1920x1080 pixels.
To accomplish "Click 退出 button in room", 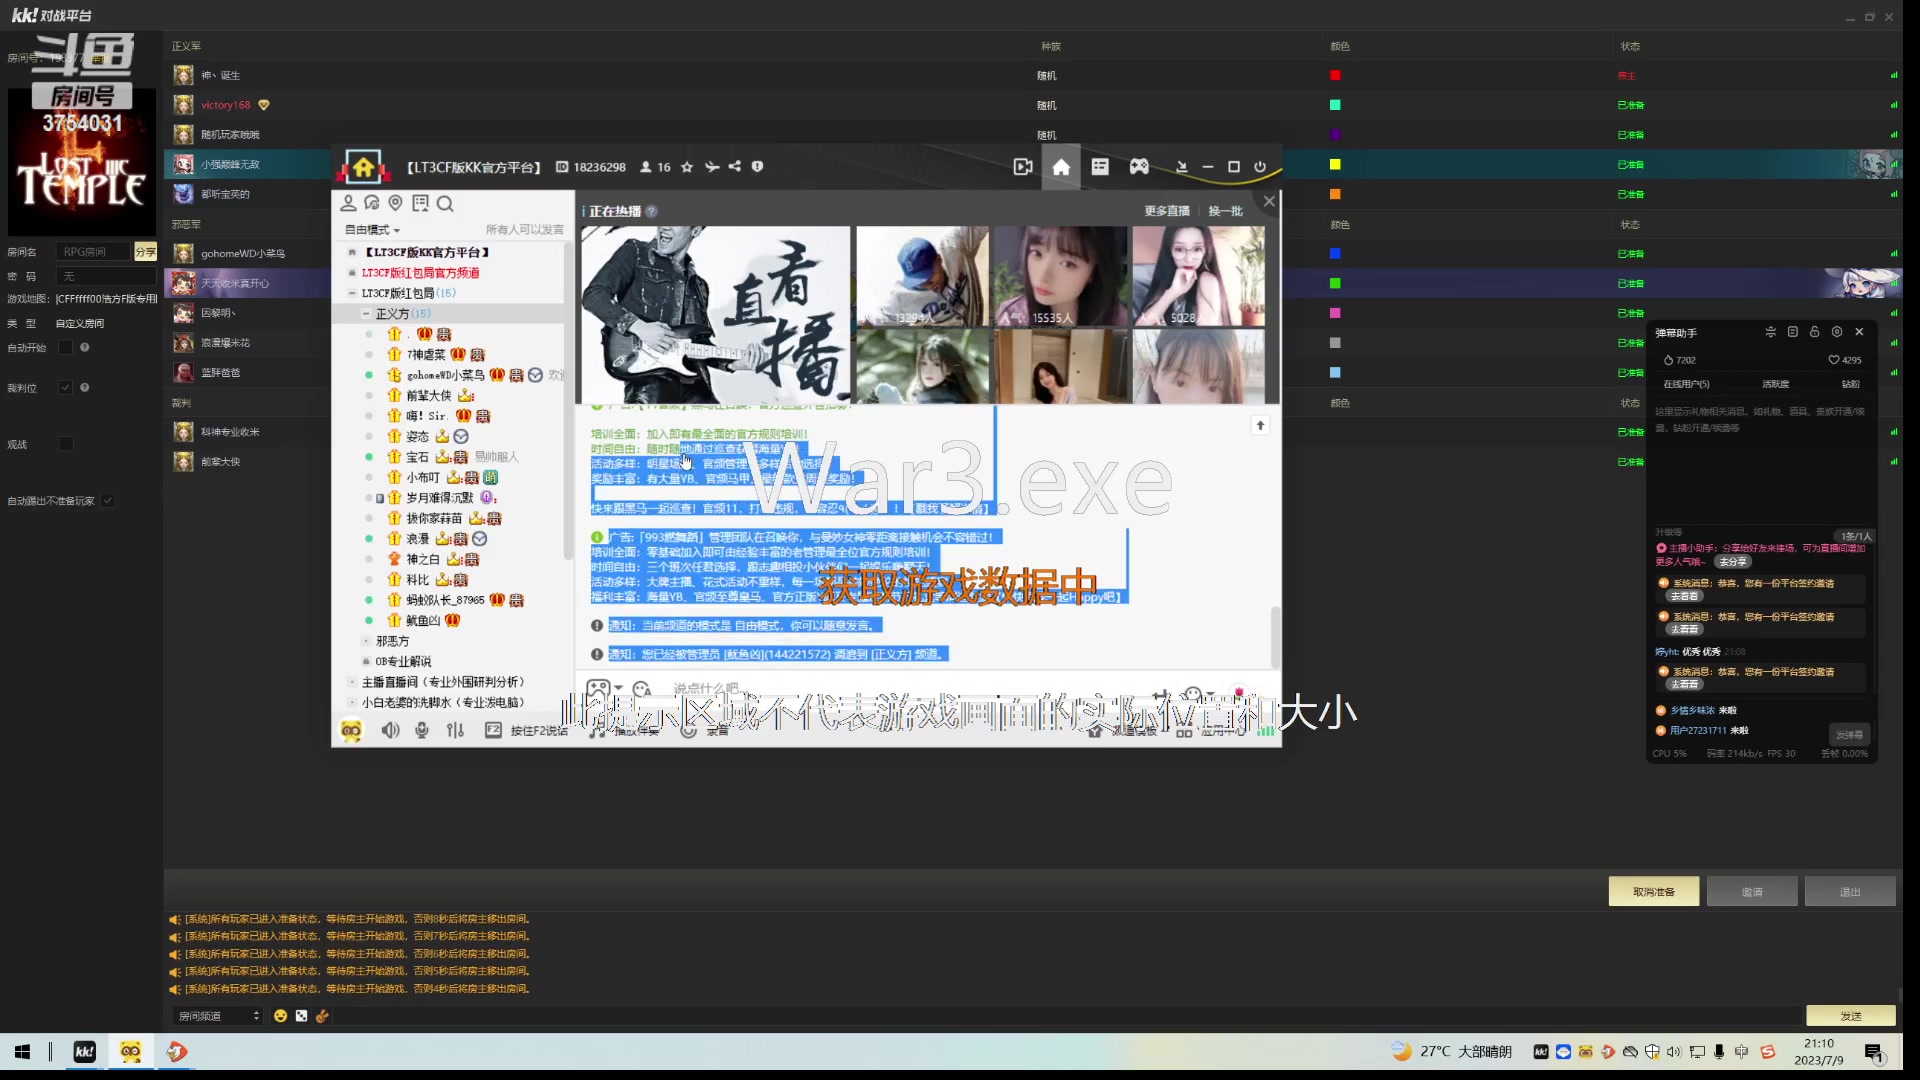I will click(x=1850, y=892).
